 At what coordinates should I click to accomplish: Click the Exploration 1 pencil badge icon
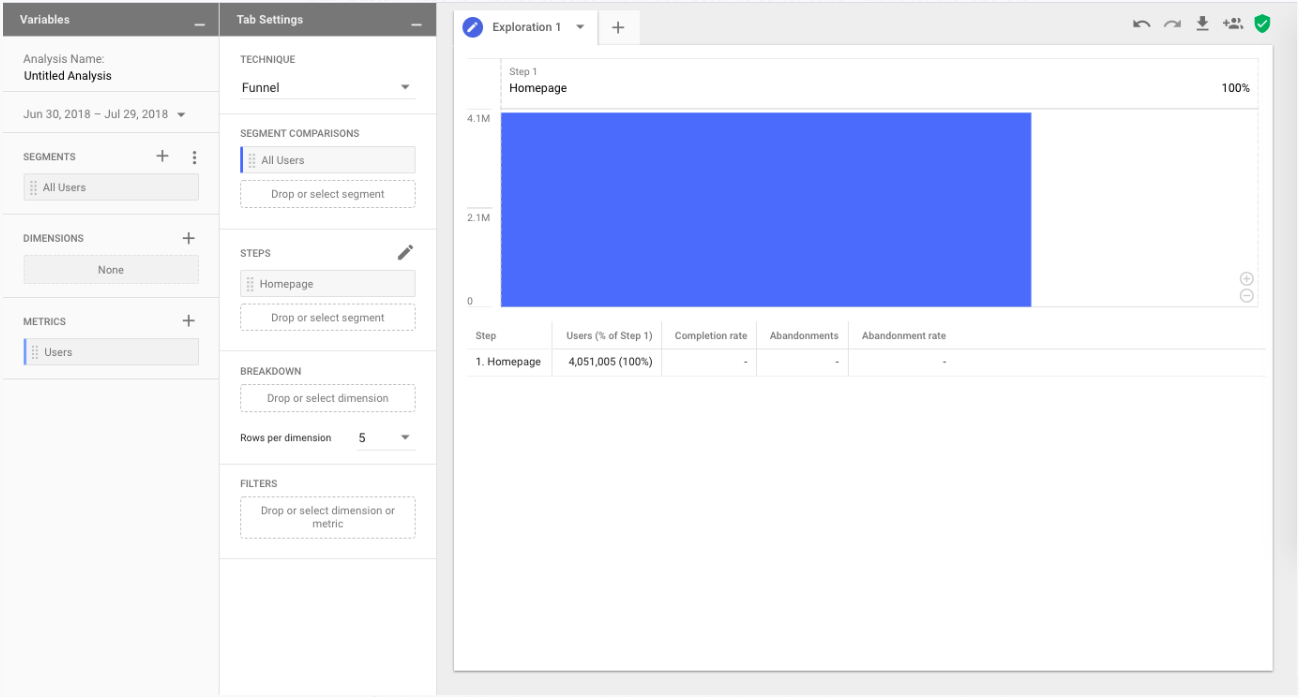point(473,28)
